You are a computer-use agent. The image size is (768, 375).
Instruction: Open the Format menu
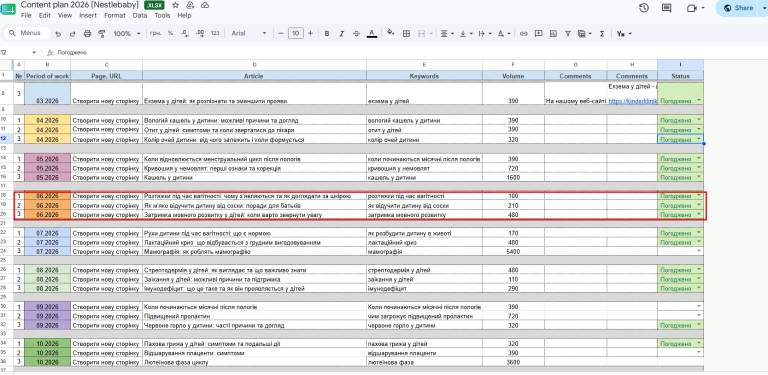click(x=115, y=16)
